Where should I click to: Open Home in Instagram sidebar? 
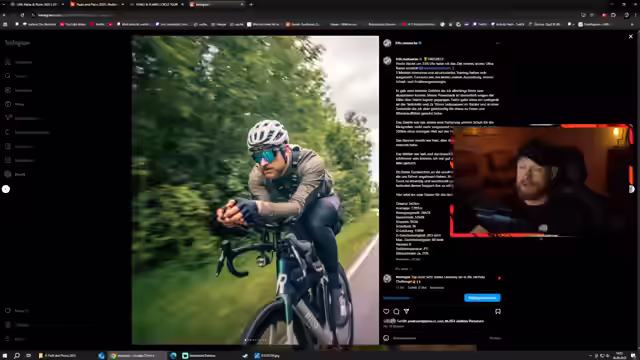8,62
